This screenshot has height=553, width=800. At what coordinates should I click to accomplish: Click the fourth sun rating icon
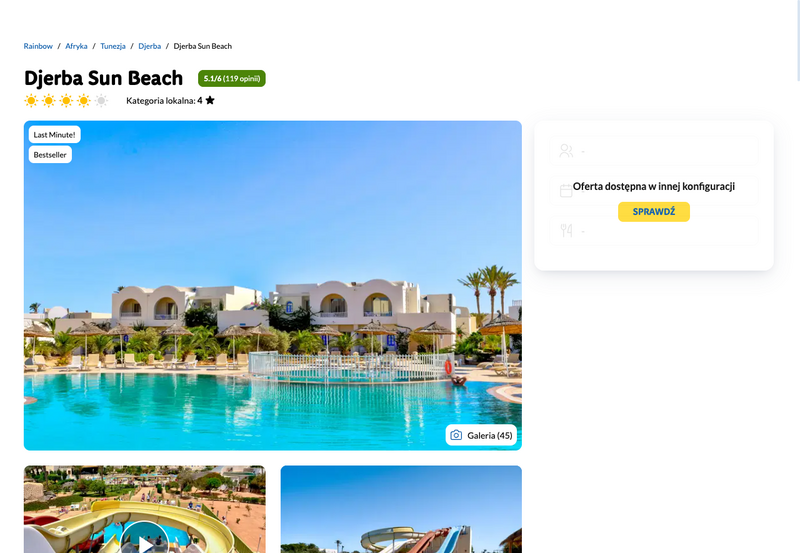click(x=84, y=100)
